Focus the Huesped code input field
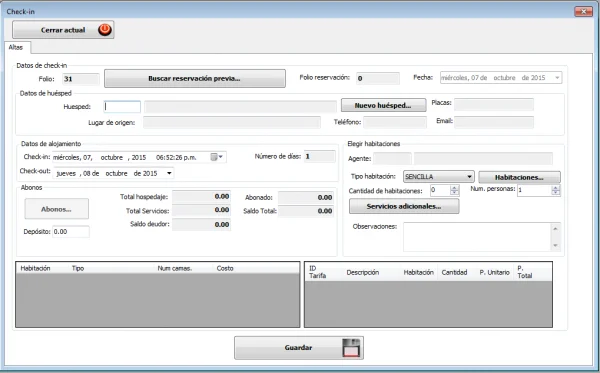 (122, 107)
